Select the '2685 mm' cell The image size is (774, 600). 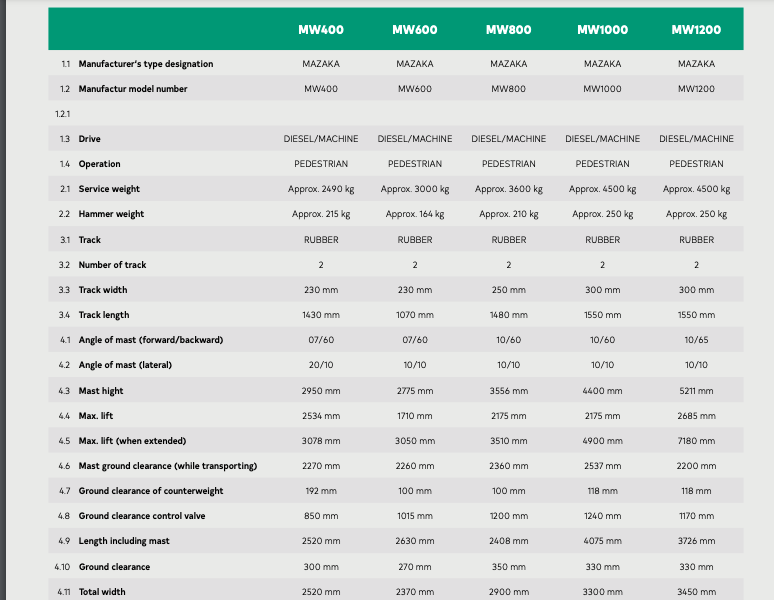pos(696,416)
